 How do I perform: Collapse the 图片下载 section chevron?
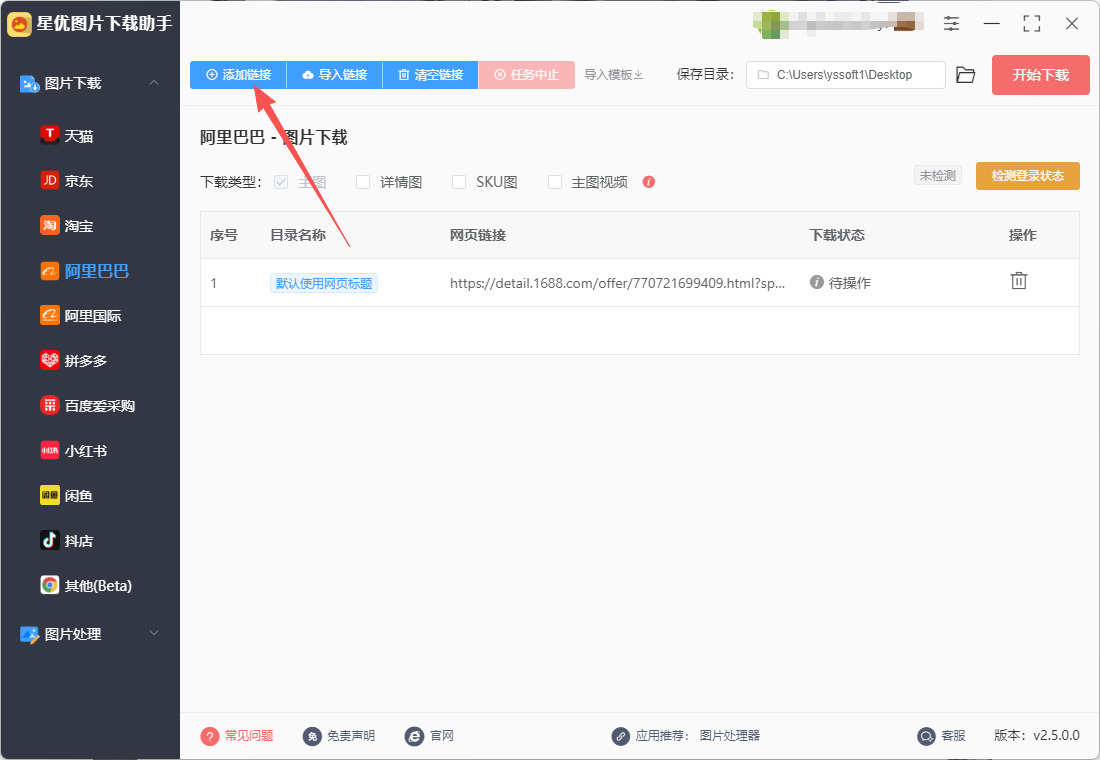(154, 83)
